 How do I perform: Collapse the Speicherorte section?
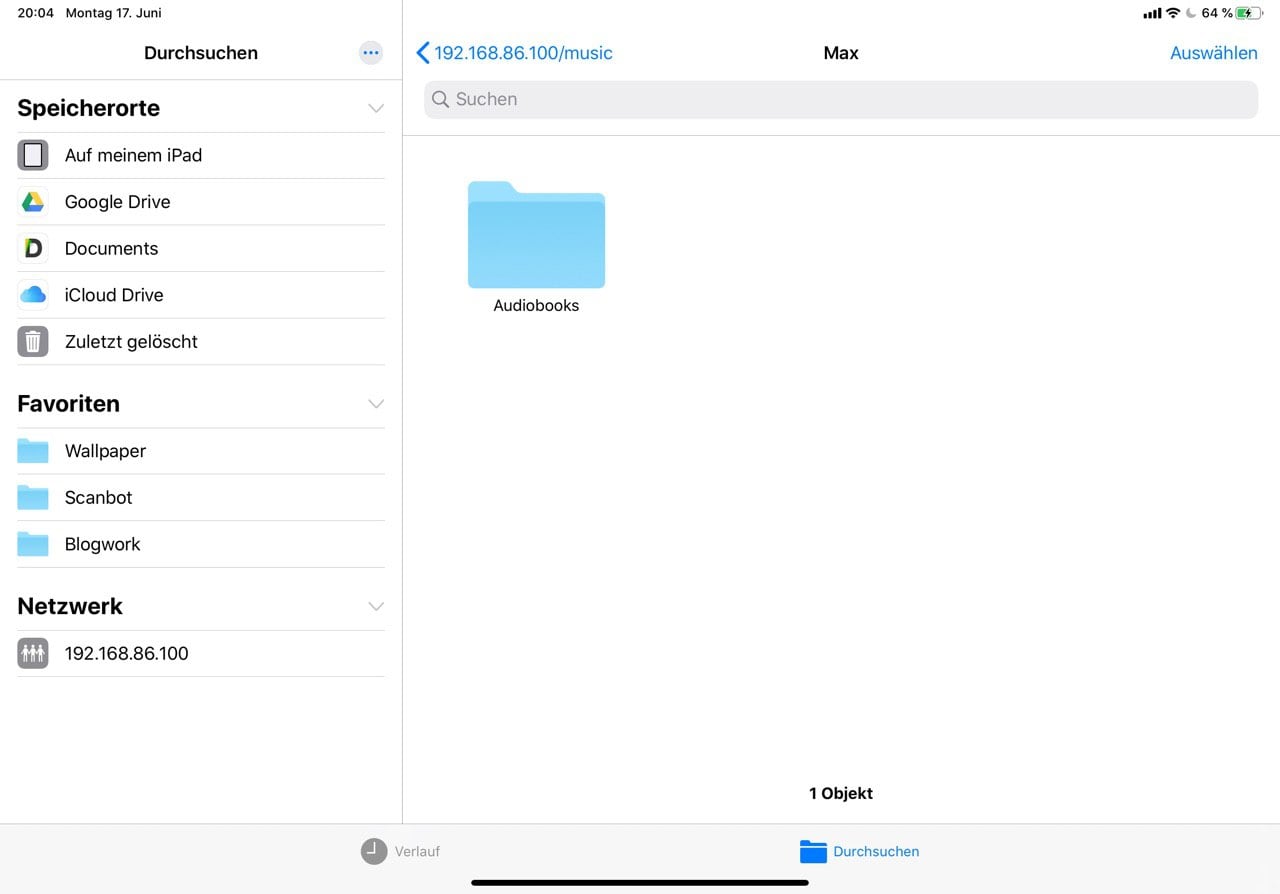[x=376, y=108]
